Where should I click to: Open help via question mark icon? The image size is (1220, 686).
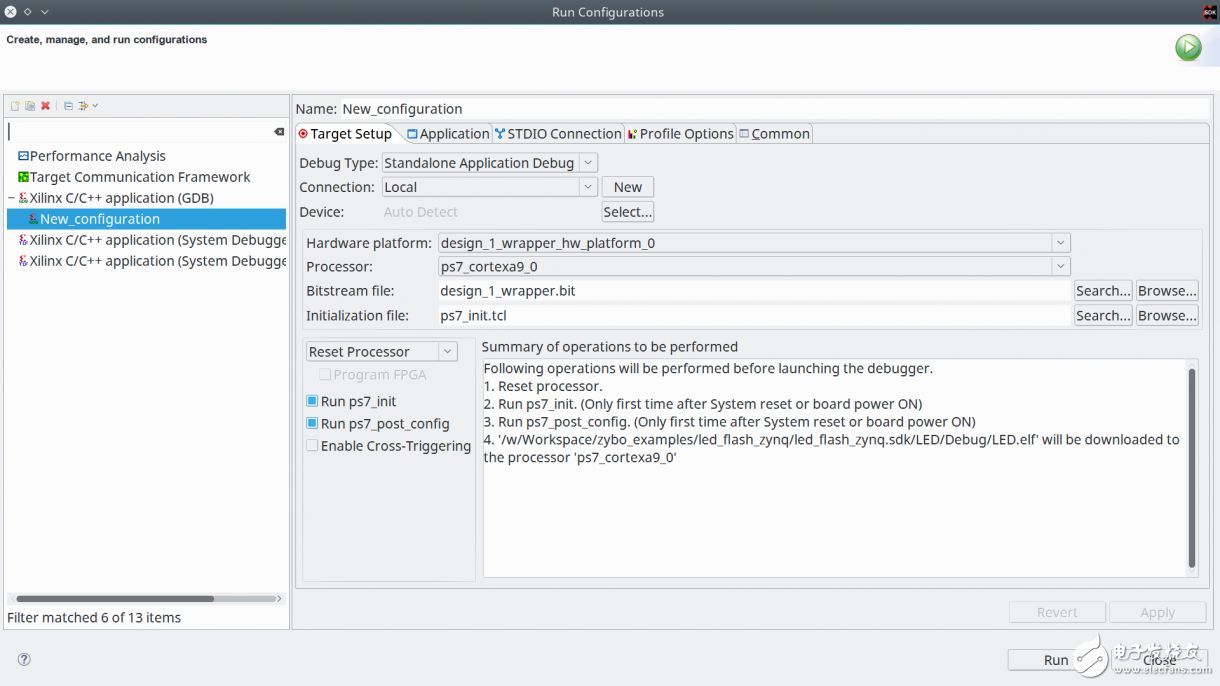click(24, 659)
